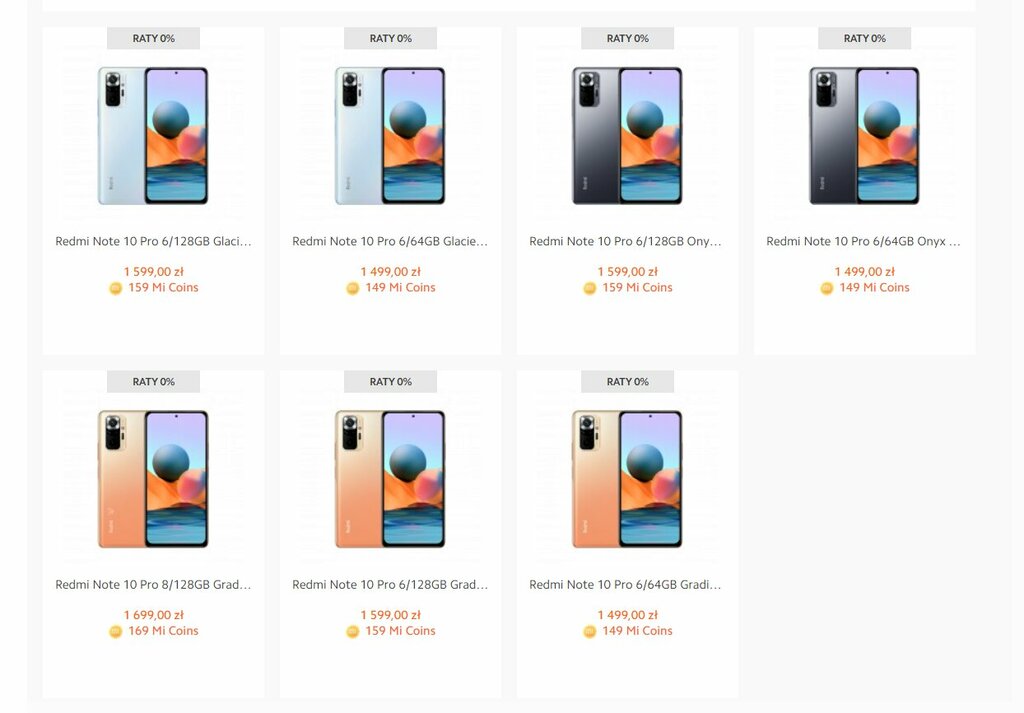The image size is (1024, 713).
Task: Click coin icon under 6/128GB Gradient phone
Action: tap(352, 631)
